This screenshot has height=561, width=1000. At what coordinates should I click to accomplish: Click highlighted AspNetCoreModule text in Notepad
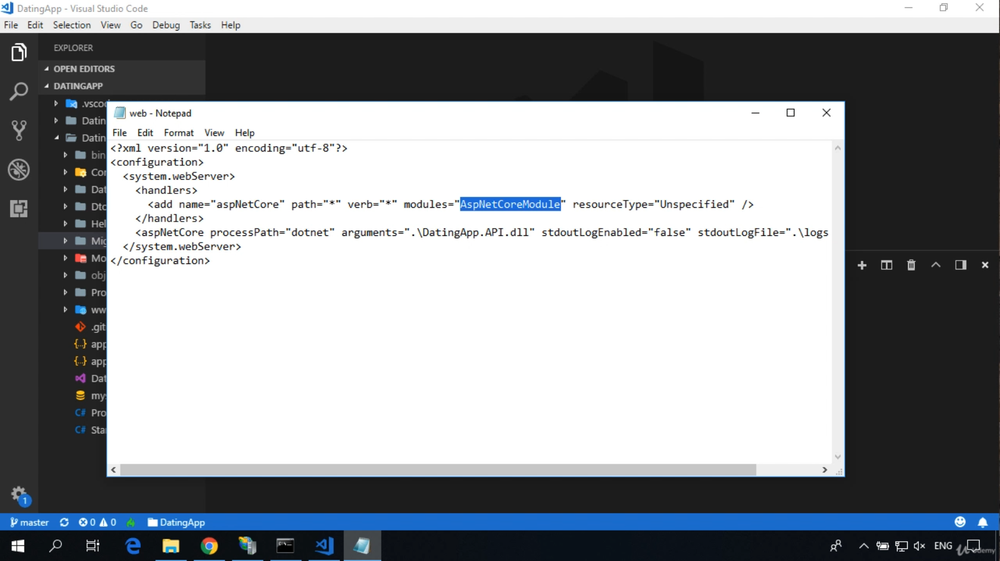point(510,204)
